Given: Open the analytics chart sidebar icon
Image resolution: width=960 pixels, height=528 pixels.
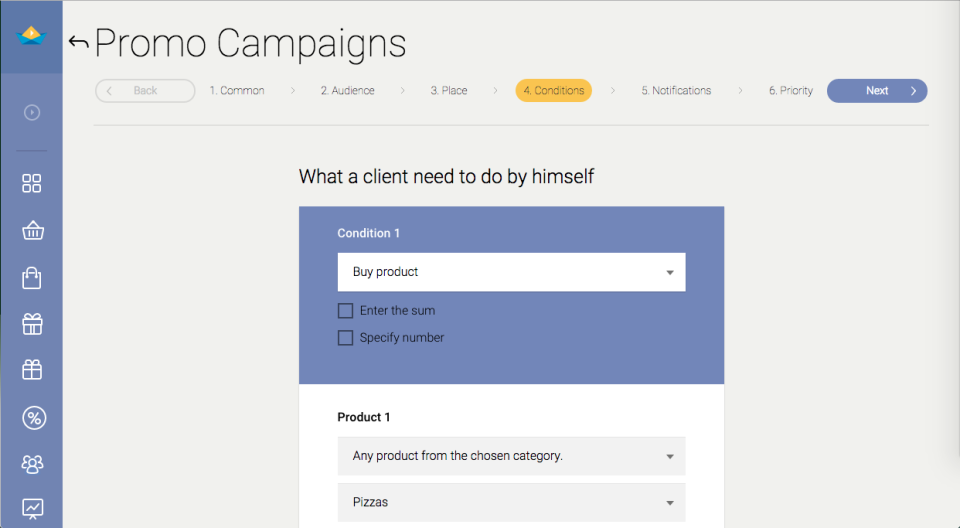Looking at the screenshot, I should point(32,508).
